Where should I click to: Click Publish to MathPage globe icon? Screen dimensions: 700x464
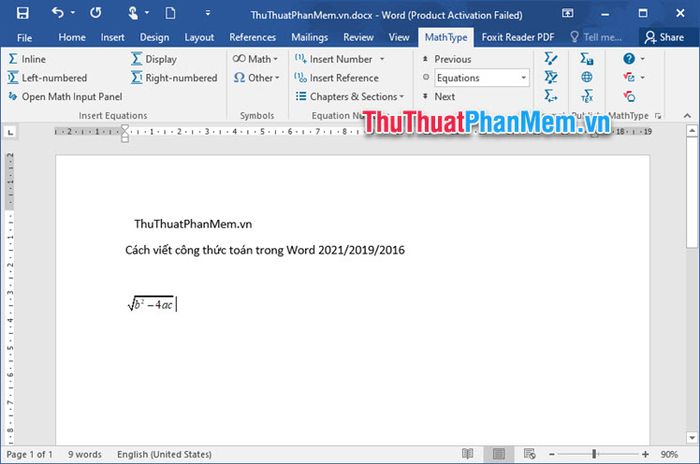587,77
